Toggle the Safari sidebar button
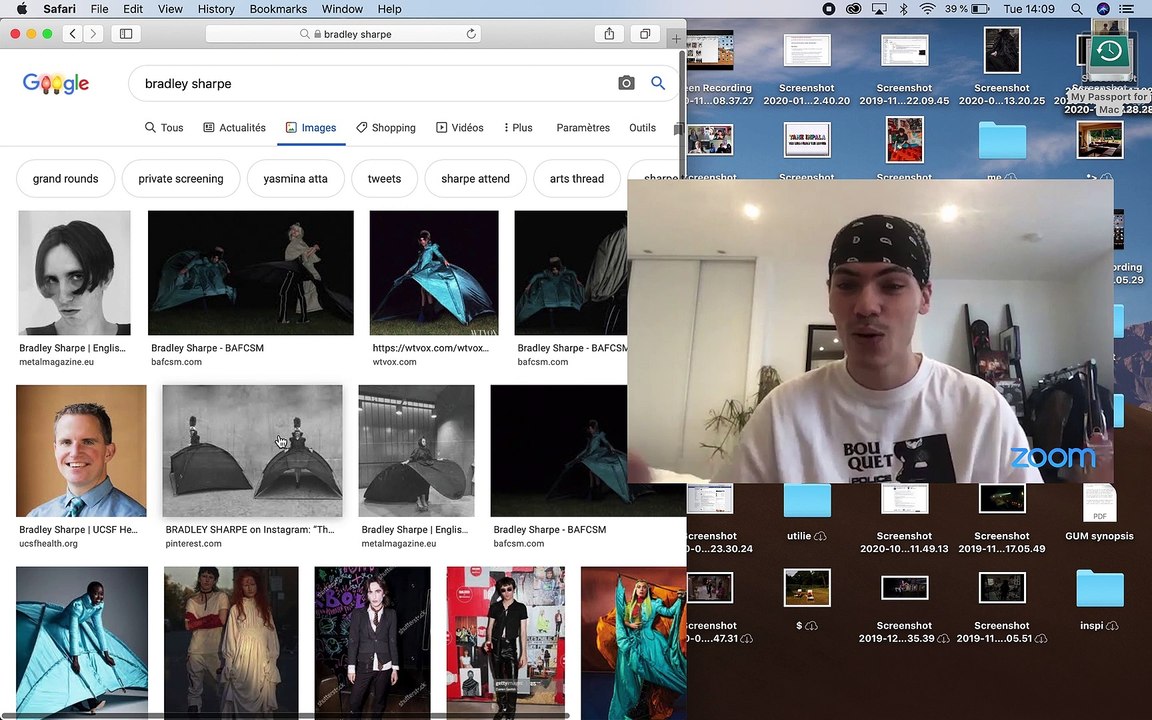 (126, 34)
